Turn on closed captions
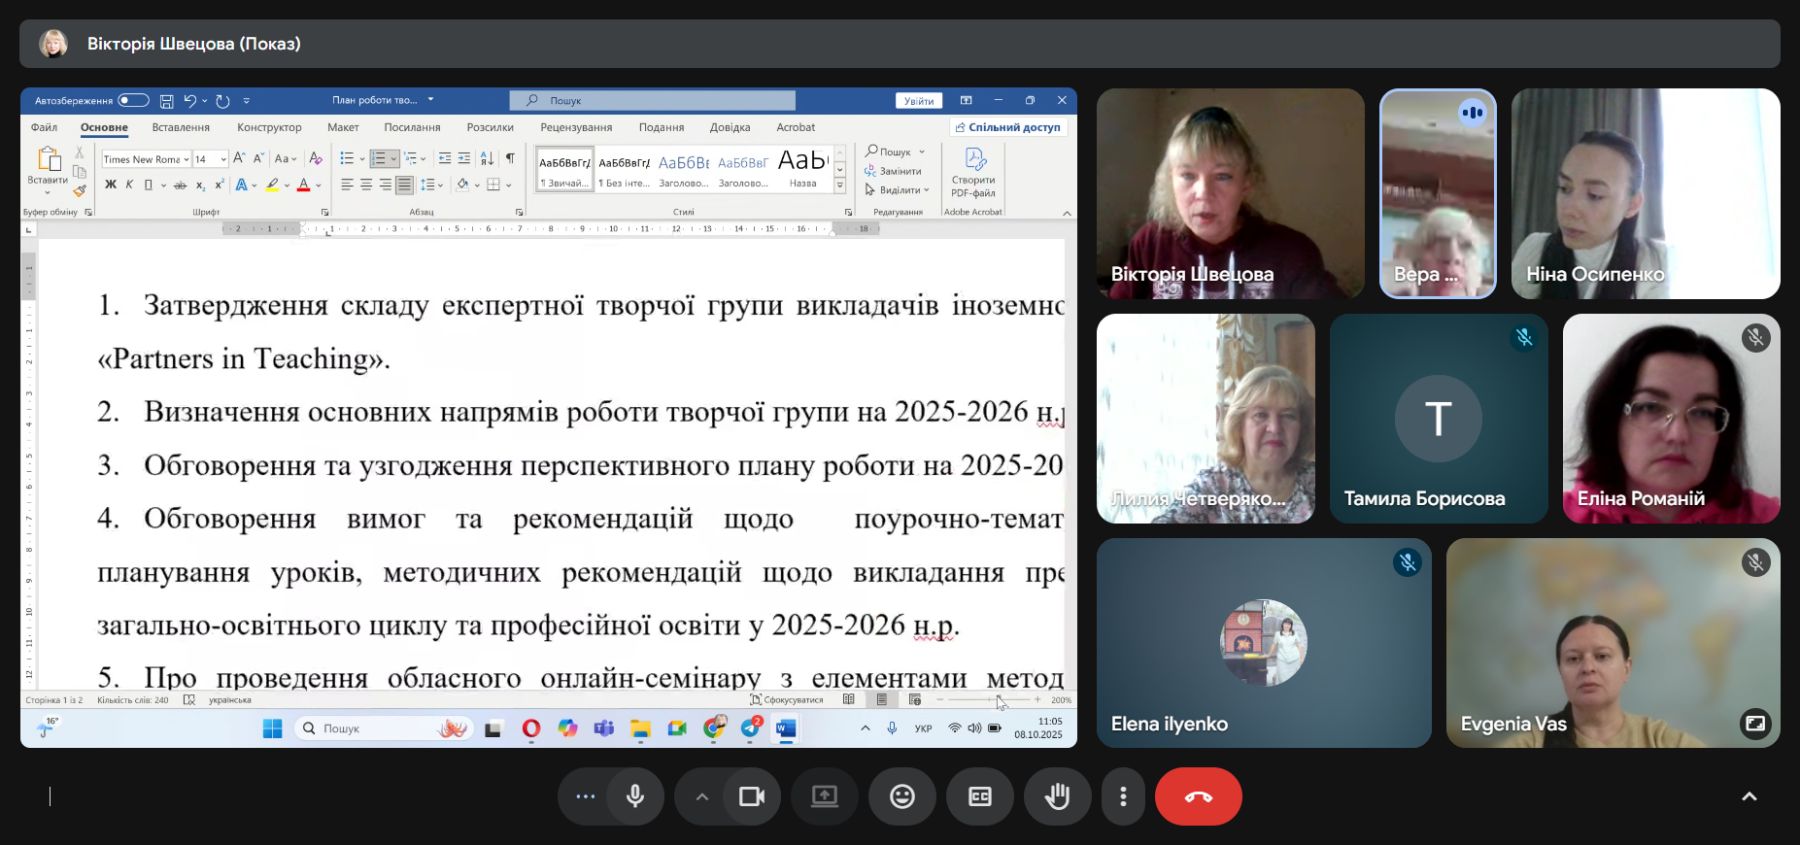The height and width of the screenshot is (845, 1800). pos(980,796)
